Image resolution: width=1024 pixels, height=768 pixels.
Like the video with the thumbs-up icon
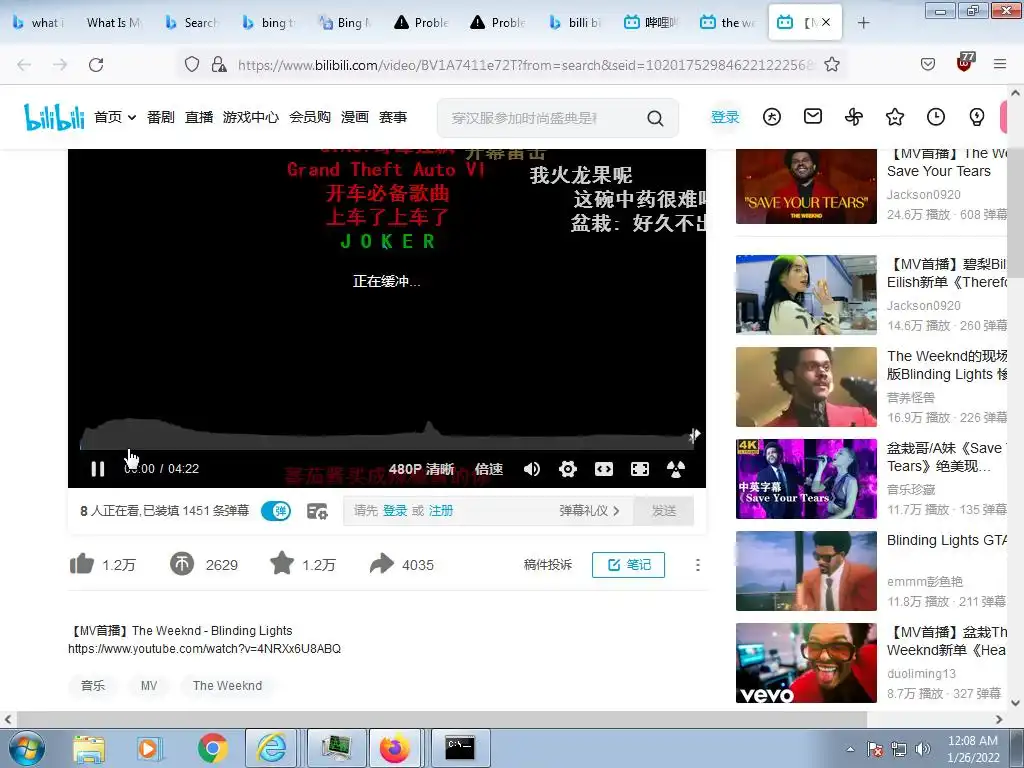click(82, 564)
